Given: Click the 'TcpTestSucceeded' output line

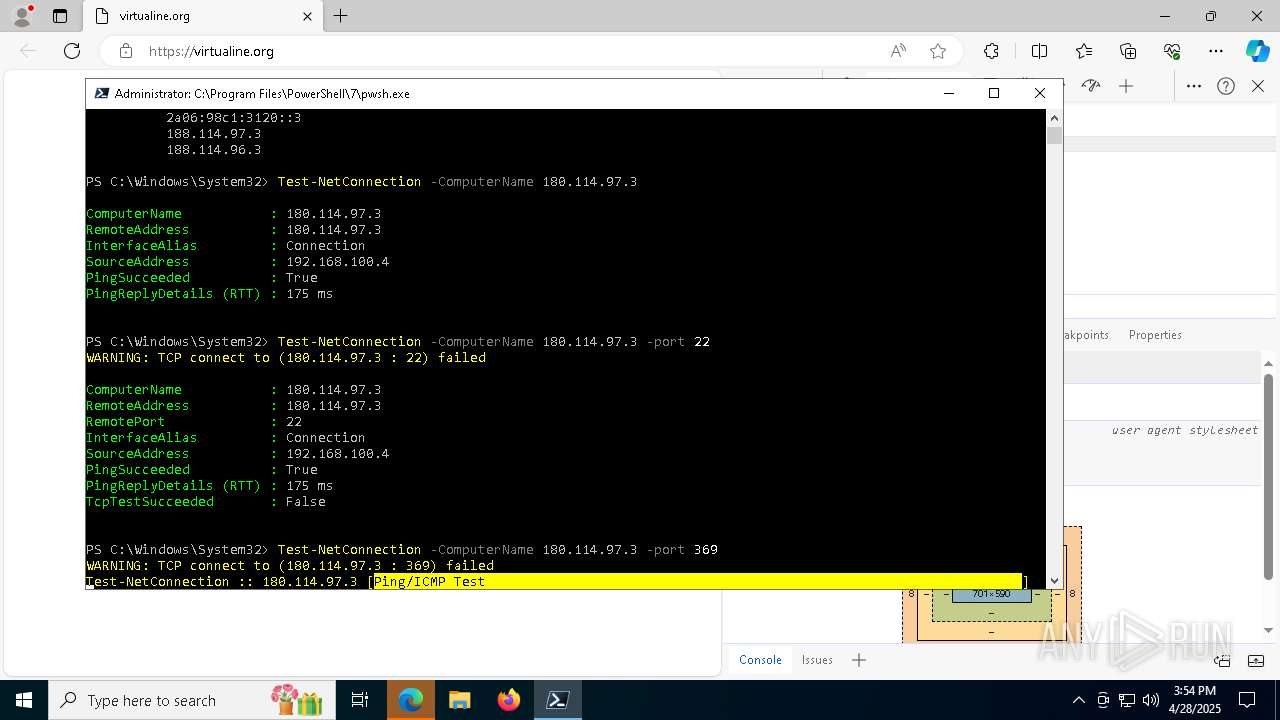Looking at the screenshot, I should [206, 502].
